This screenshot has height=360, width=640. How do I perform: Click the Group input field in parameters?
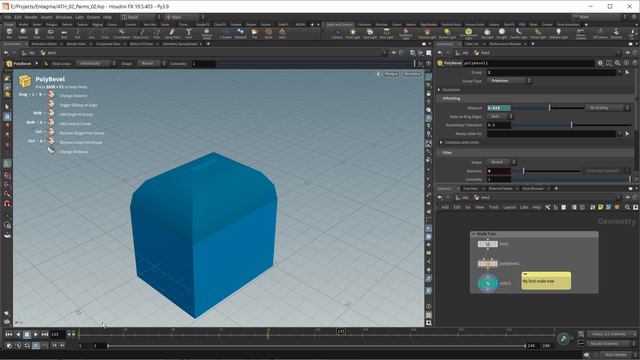[x=551, y=72]
